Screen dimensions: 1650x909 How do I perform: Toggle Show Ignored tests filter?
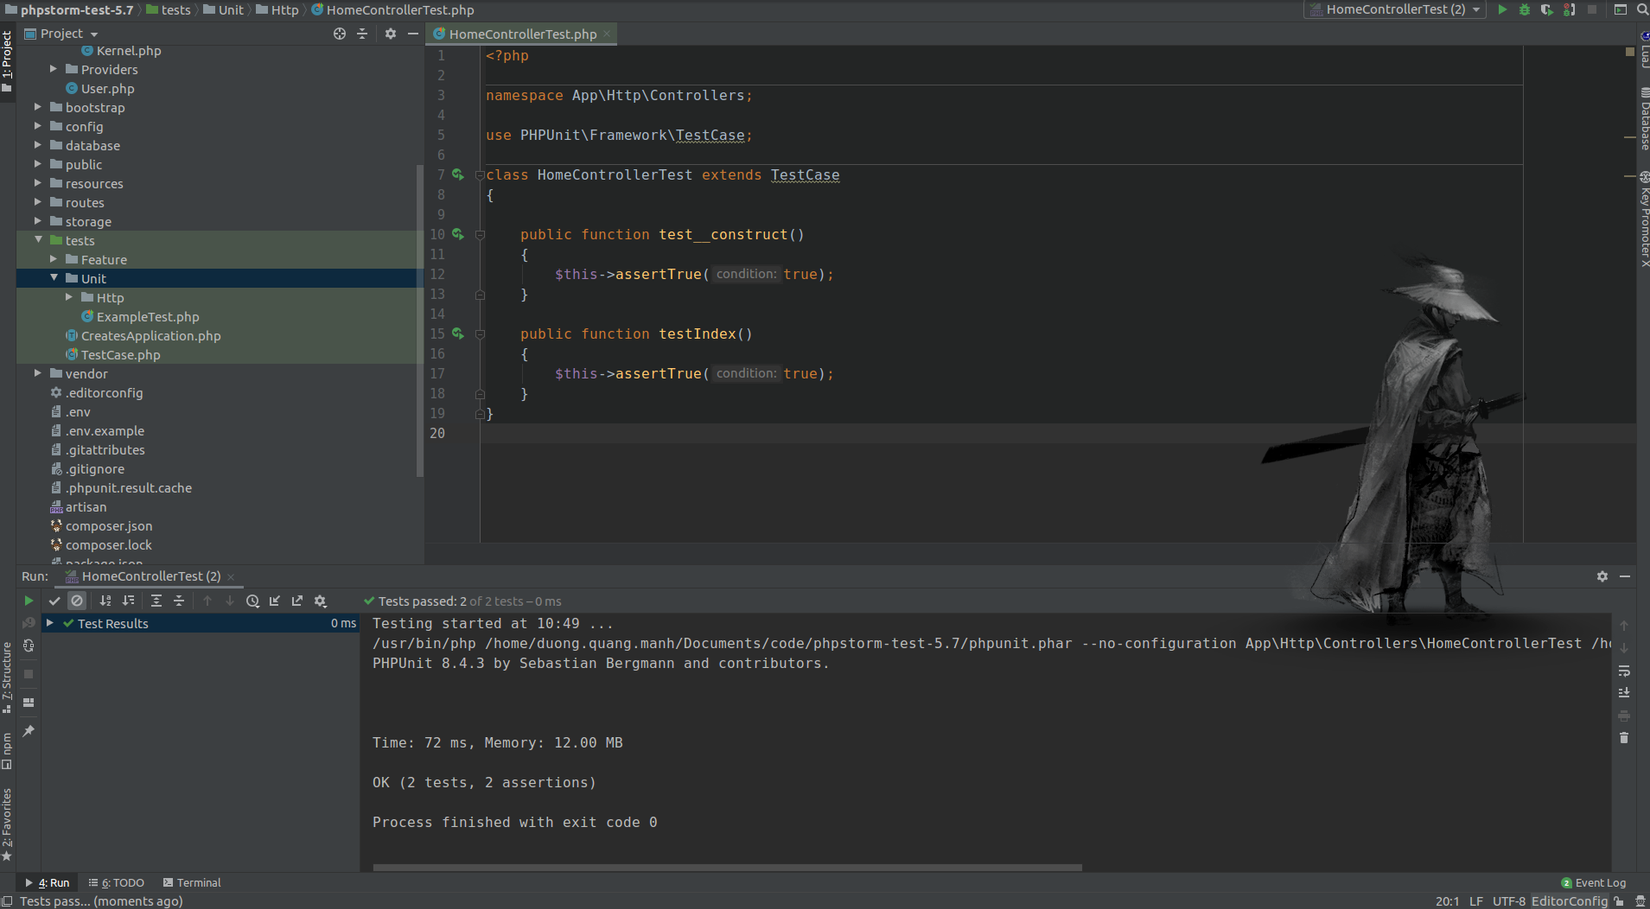click(x=77, y=601)
